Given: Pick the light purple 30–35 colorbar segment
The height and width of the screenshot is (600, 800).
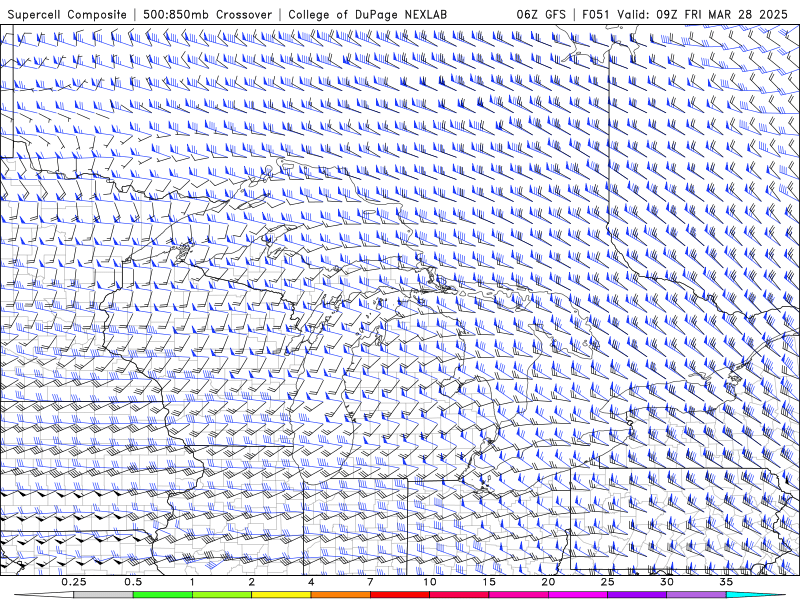Looking at the screenshot, I should pos(696,595).
